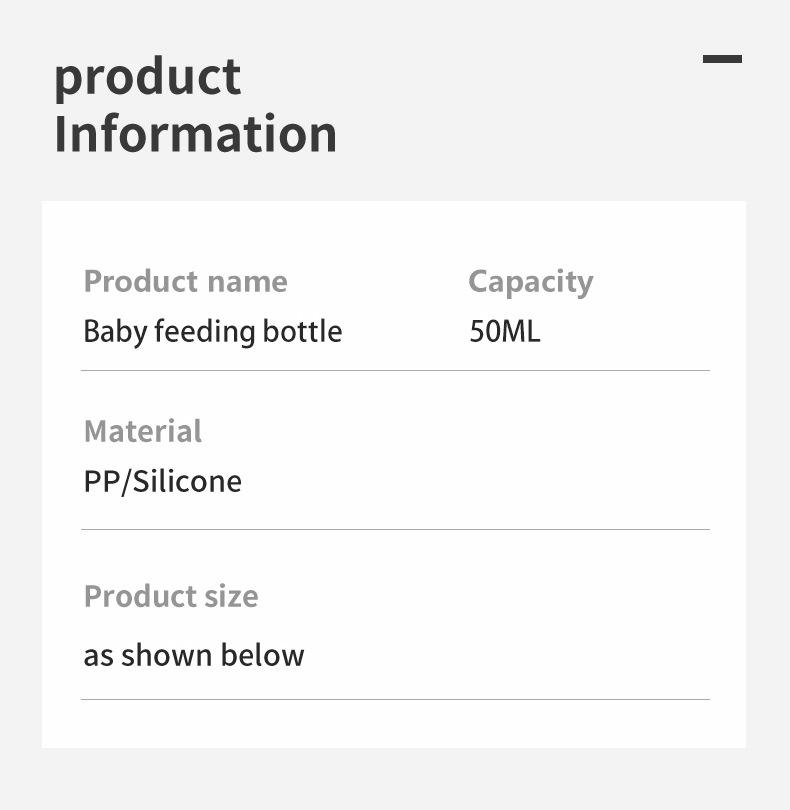Click the 'PP/Silicone' material value
This screenshot has height=810, width=790.
(x=163, y=482)
